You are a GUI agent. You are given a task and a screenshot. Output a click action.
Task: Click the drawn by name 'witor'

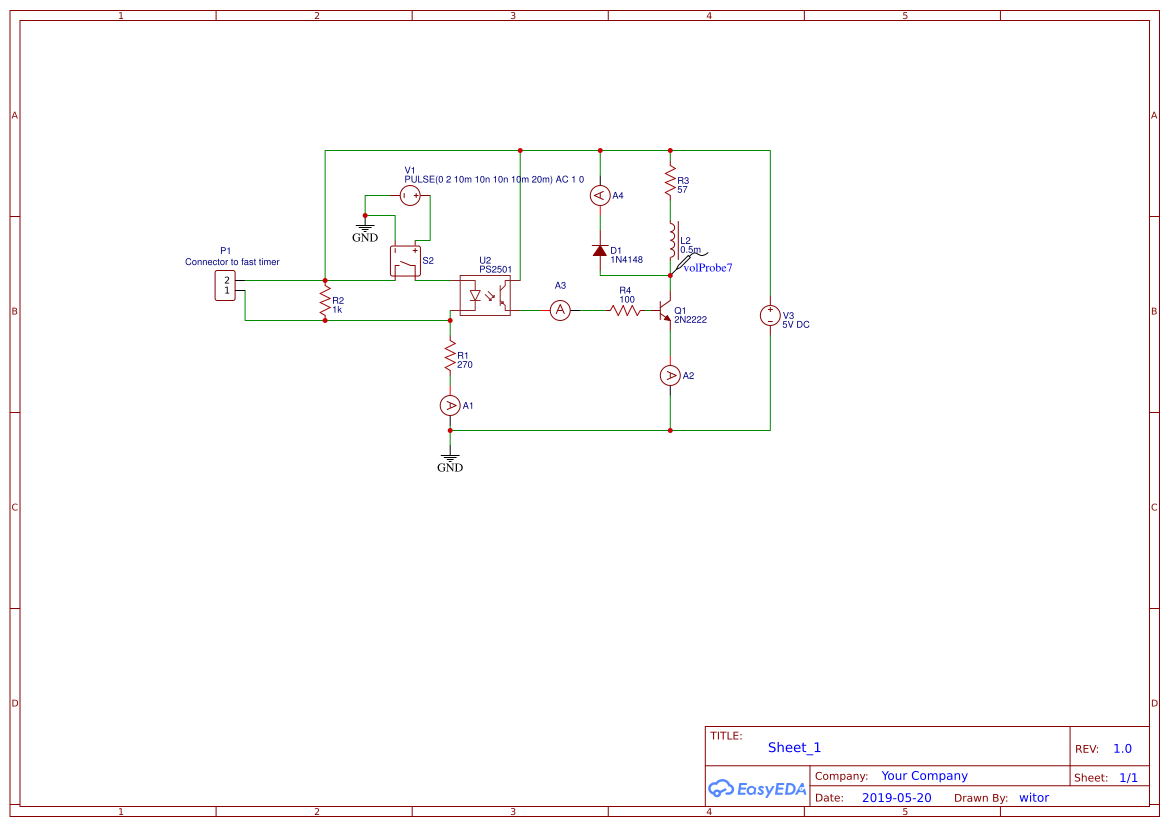click(x=1034, y=798)
